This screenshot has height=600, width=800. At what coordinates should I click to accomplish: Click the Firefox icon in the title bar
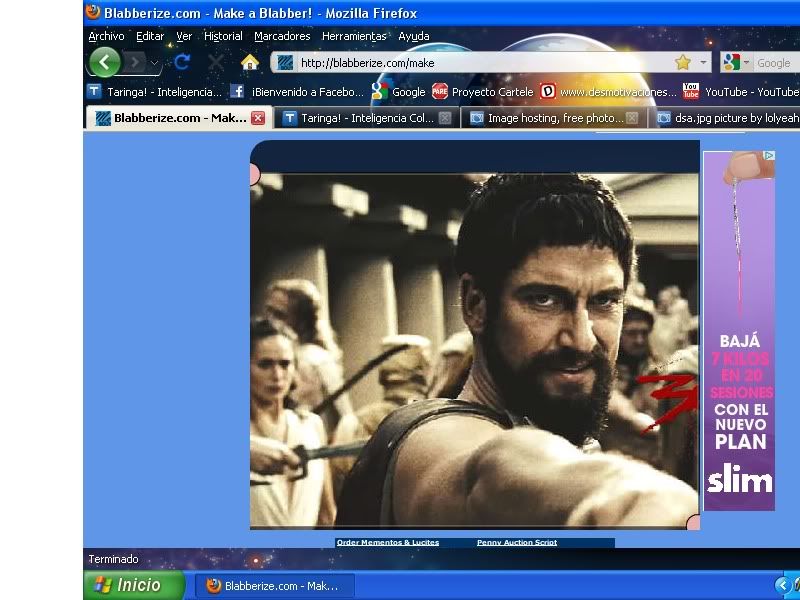(x=93, y=12)
